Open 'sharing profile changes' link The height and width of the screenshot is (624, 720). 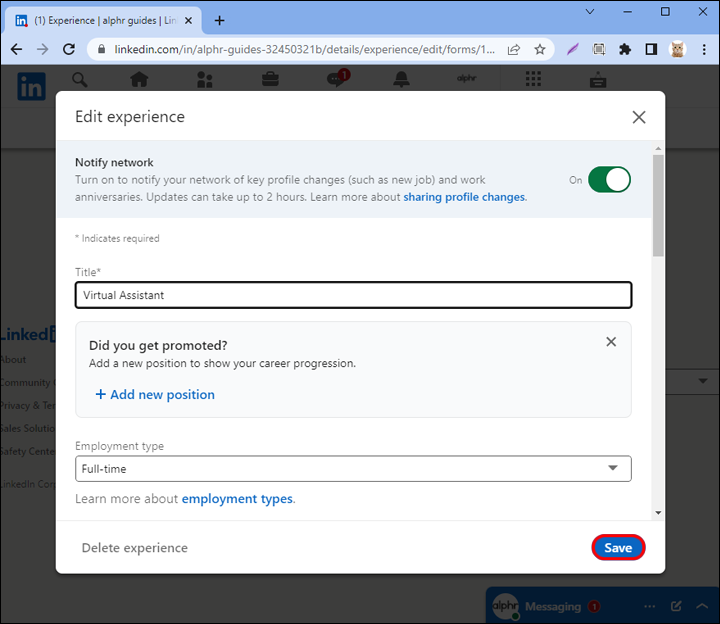point(464,197)
